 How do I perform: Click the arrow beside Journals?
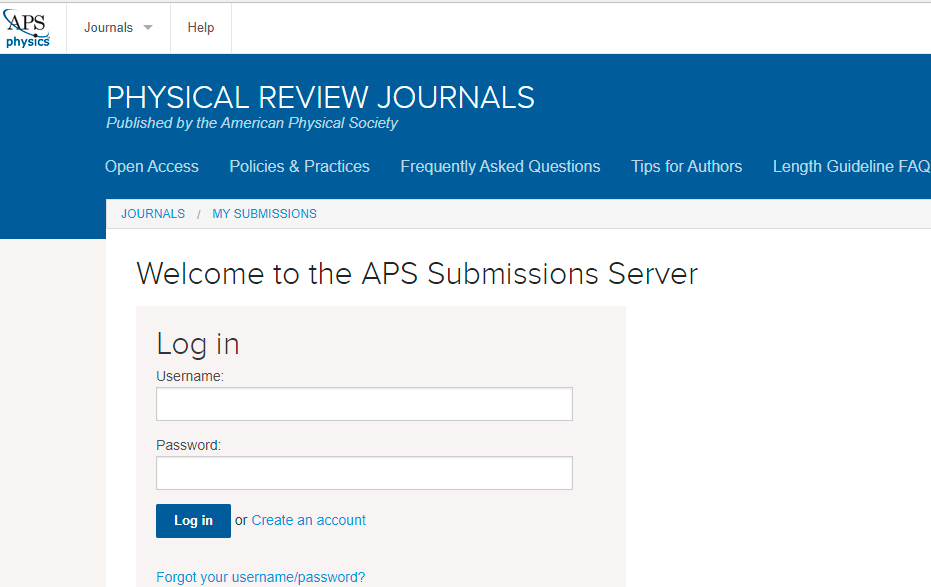tap(148, 28)
